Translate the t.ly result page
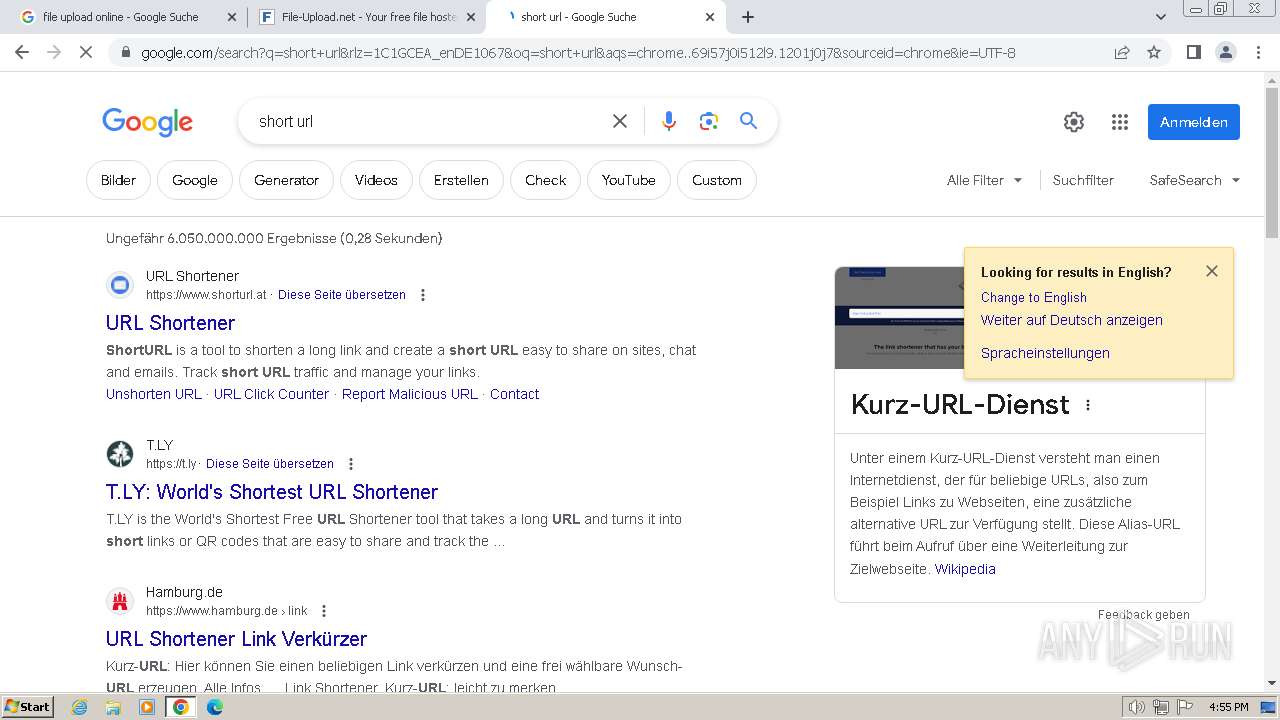The width and height of the screenshot is (1280, 720). (270, 464)
